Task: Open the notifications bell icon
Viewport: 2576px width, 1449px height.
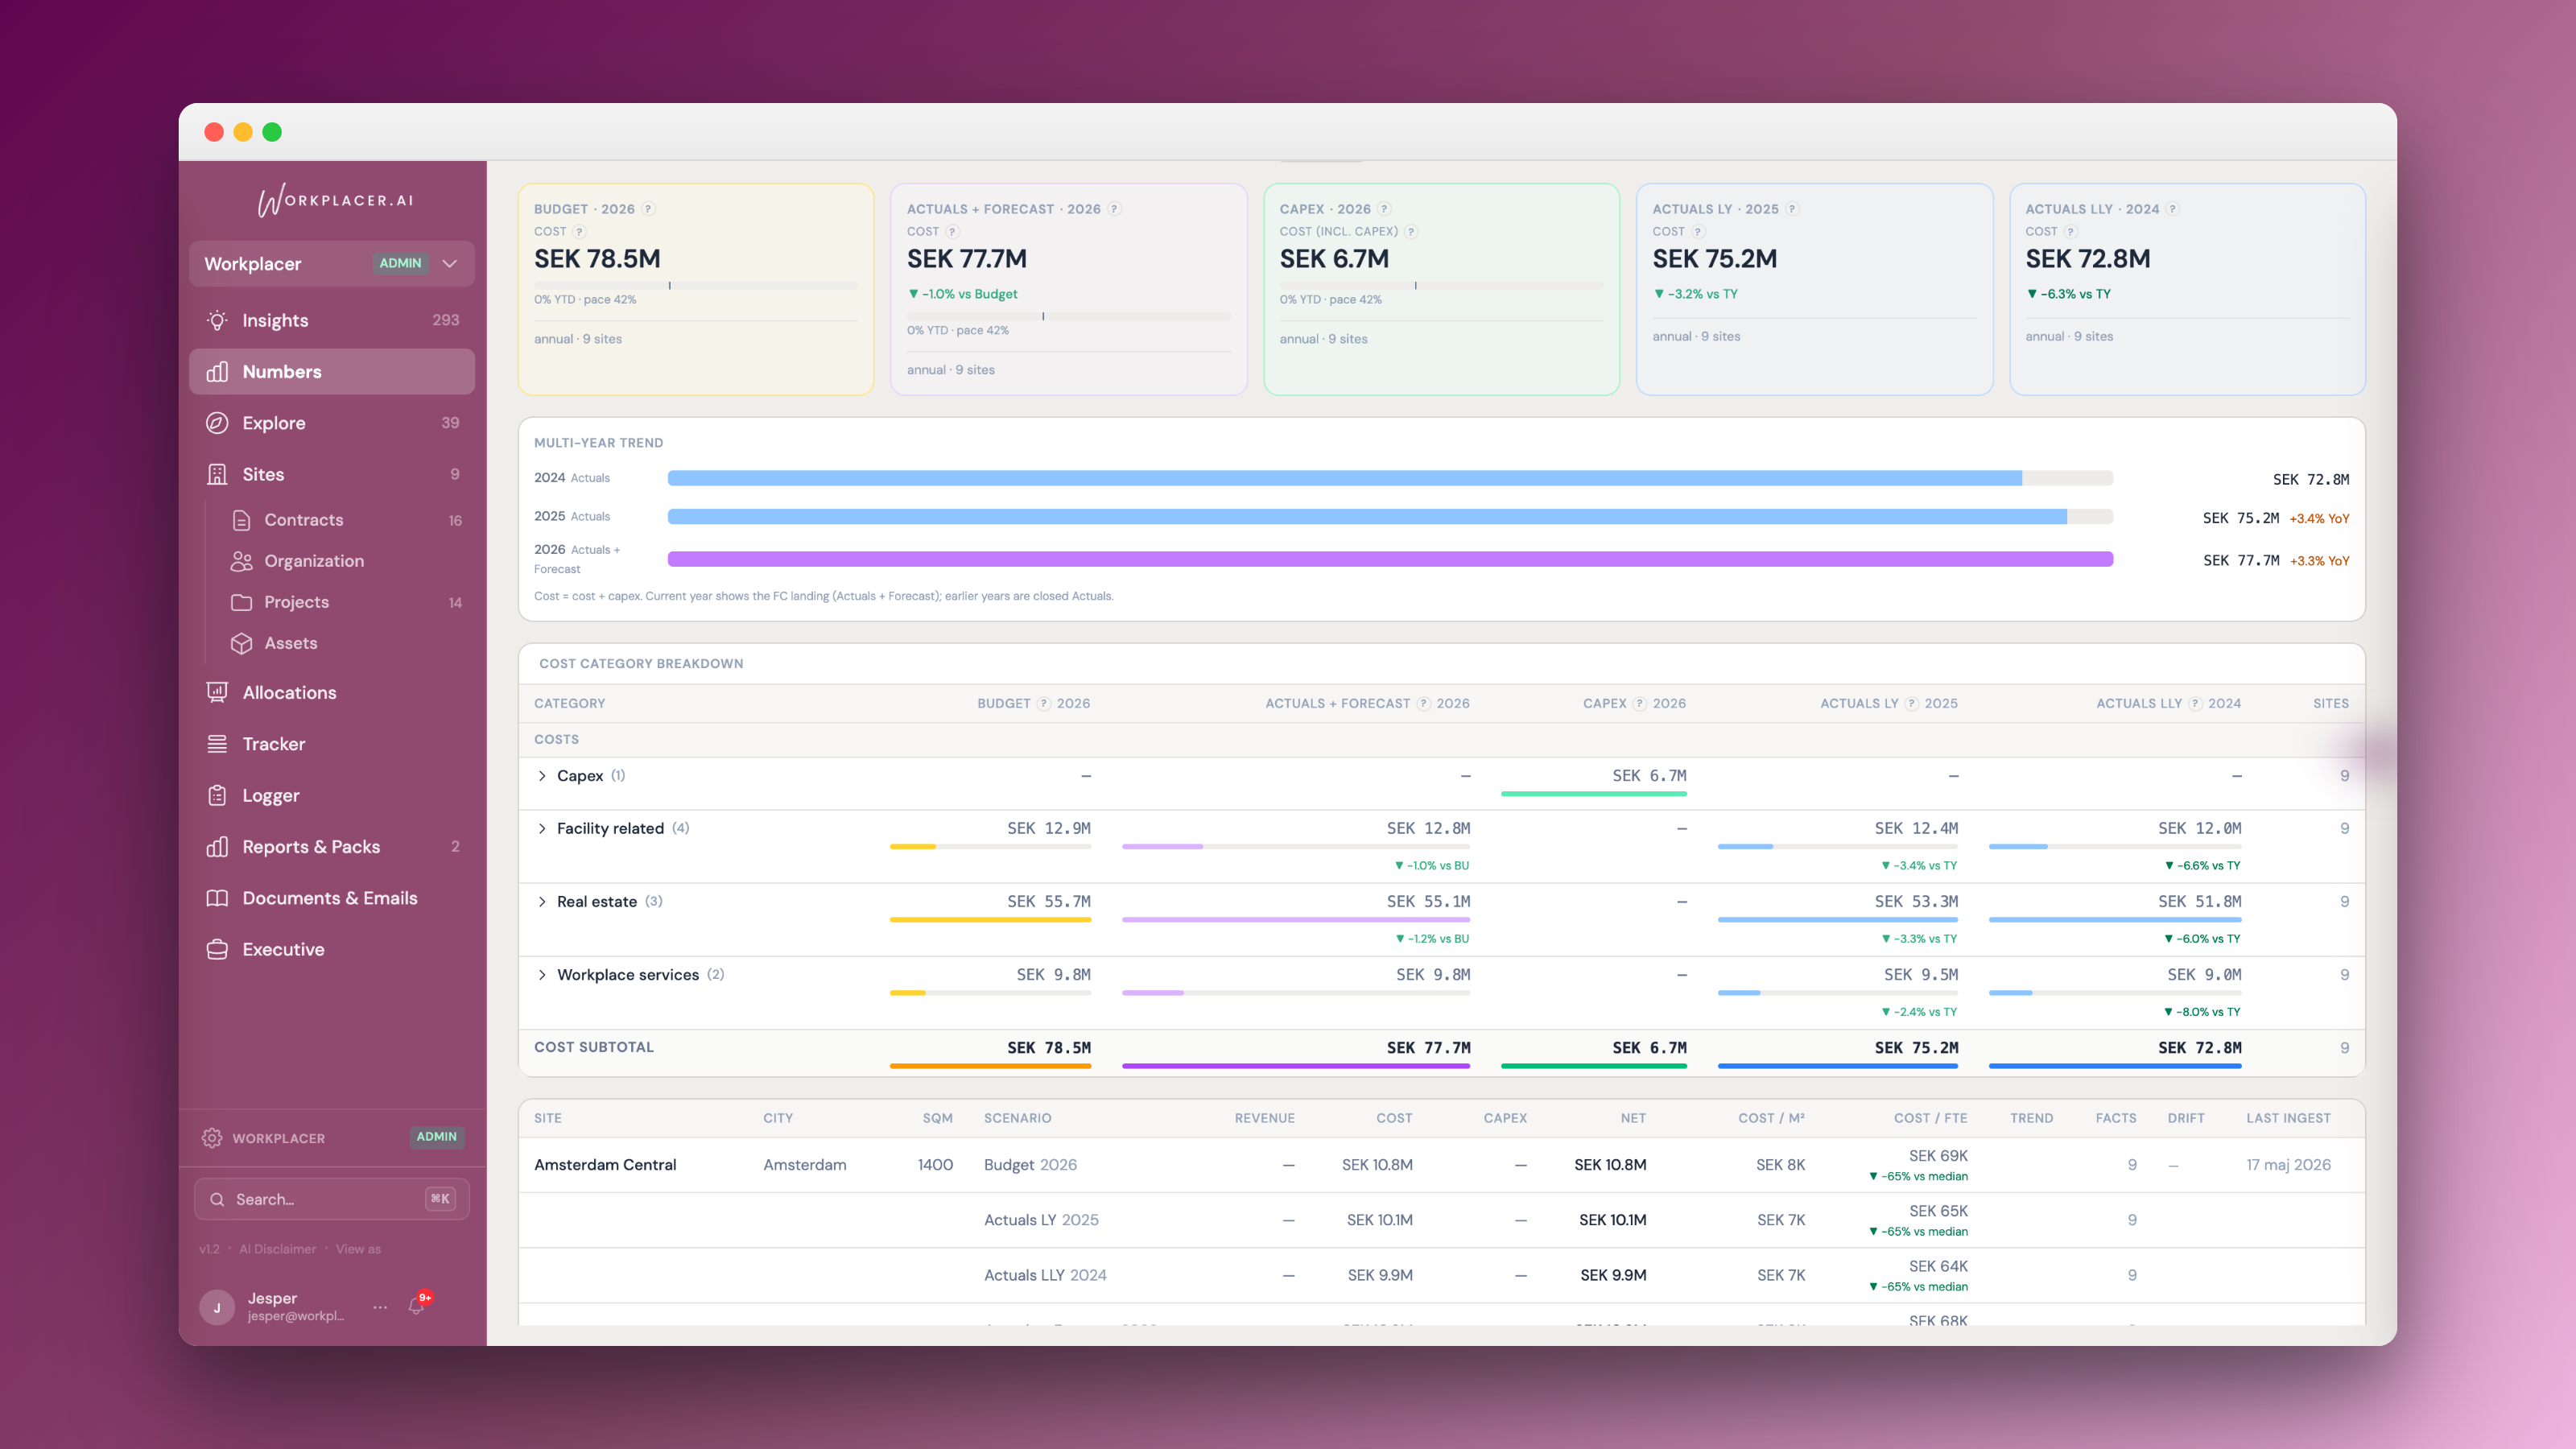Action: click(417, 1305)
